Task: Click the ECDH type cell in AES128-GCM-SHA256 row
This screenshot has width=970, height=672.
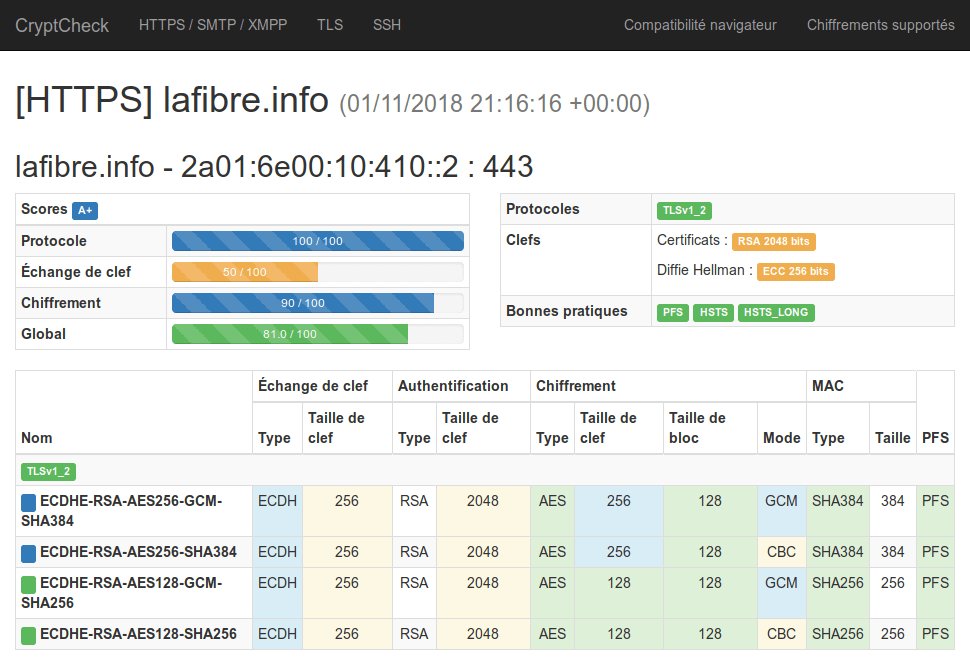Action: pos(277,593)
